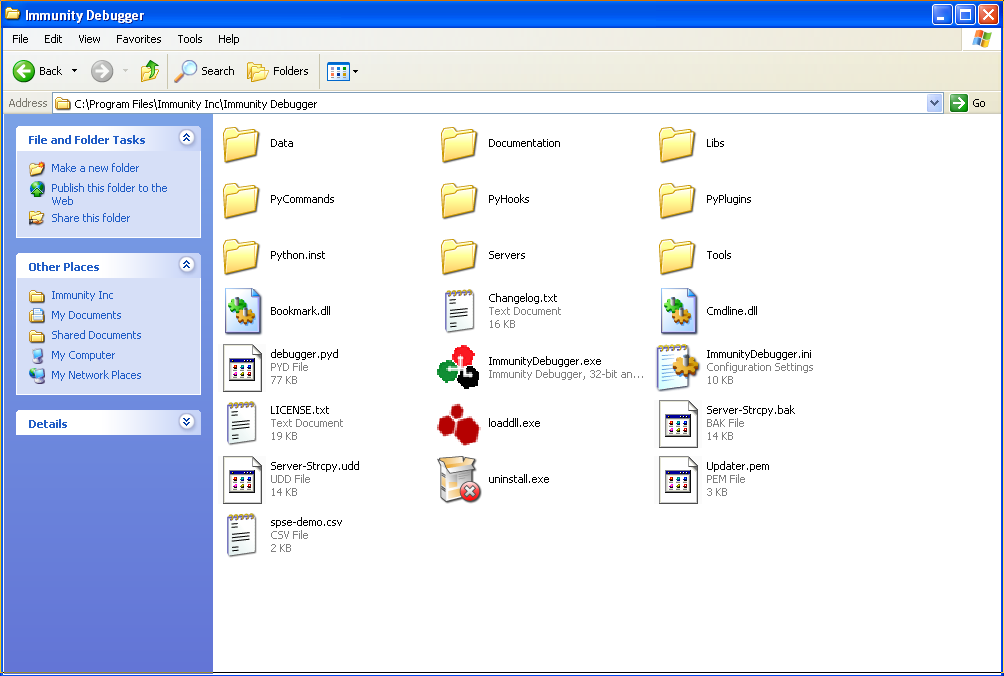Open the address bar dropdown
The image size is (1004, 676).
[933, 102]
